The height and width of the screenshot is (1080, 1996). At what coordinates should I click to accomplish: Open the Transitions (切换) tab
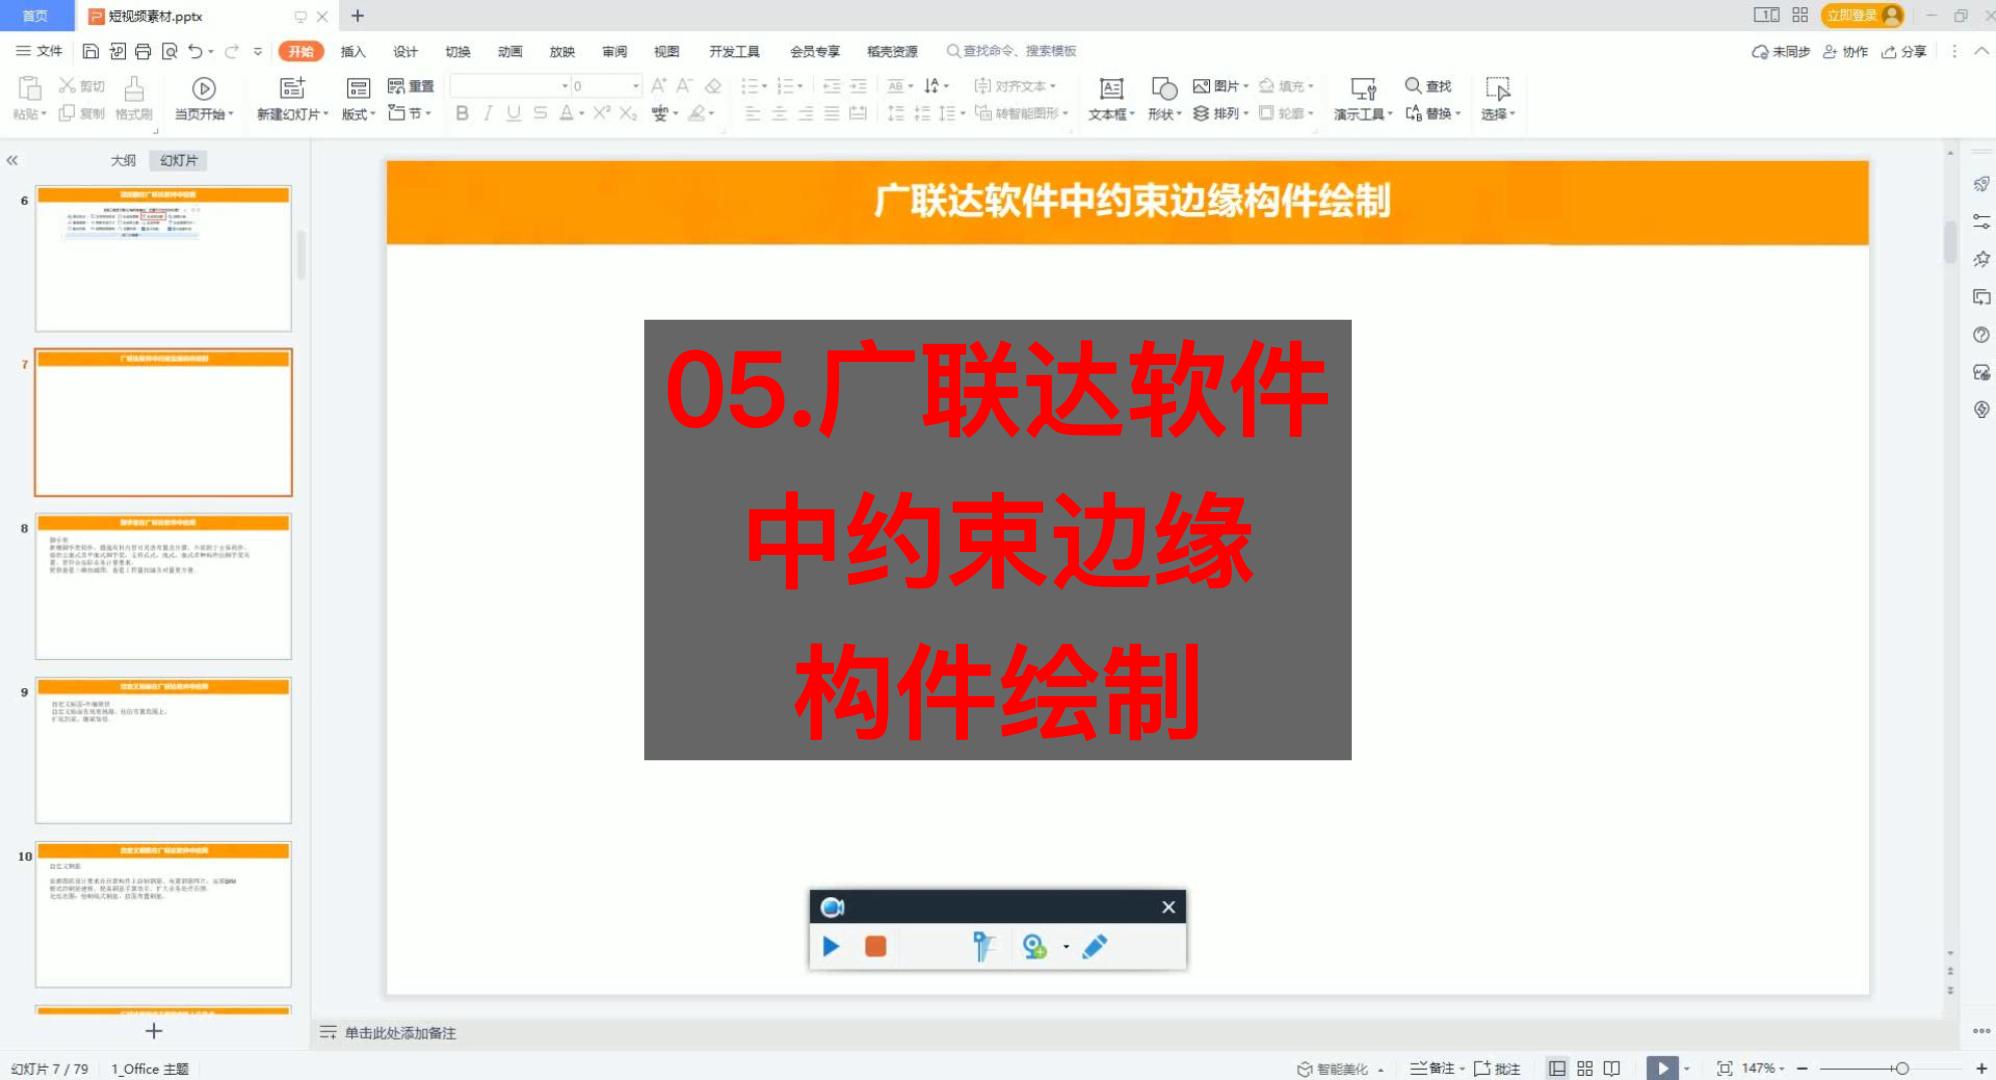(x=458, y=51)
